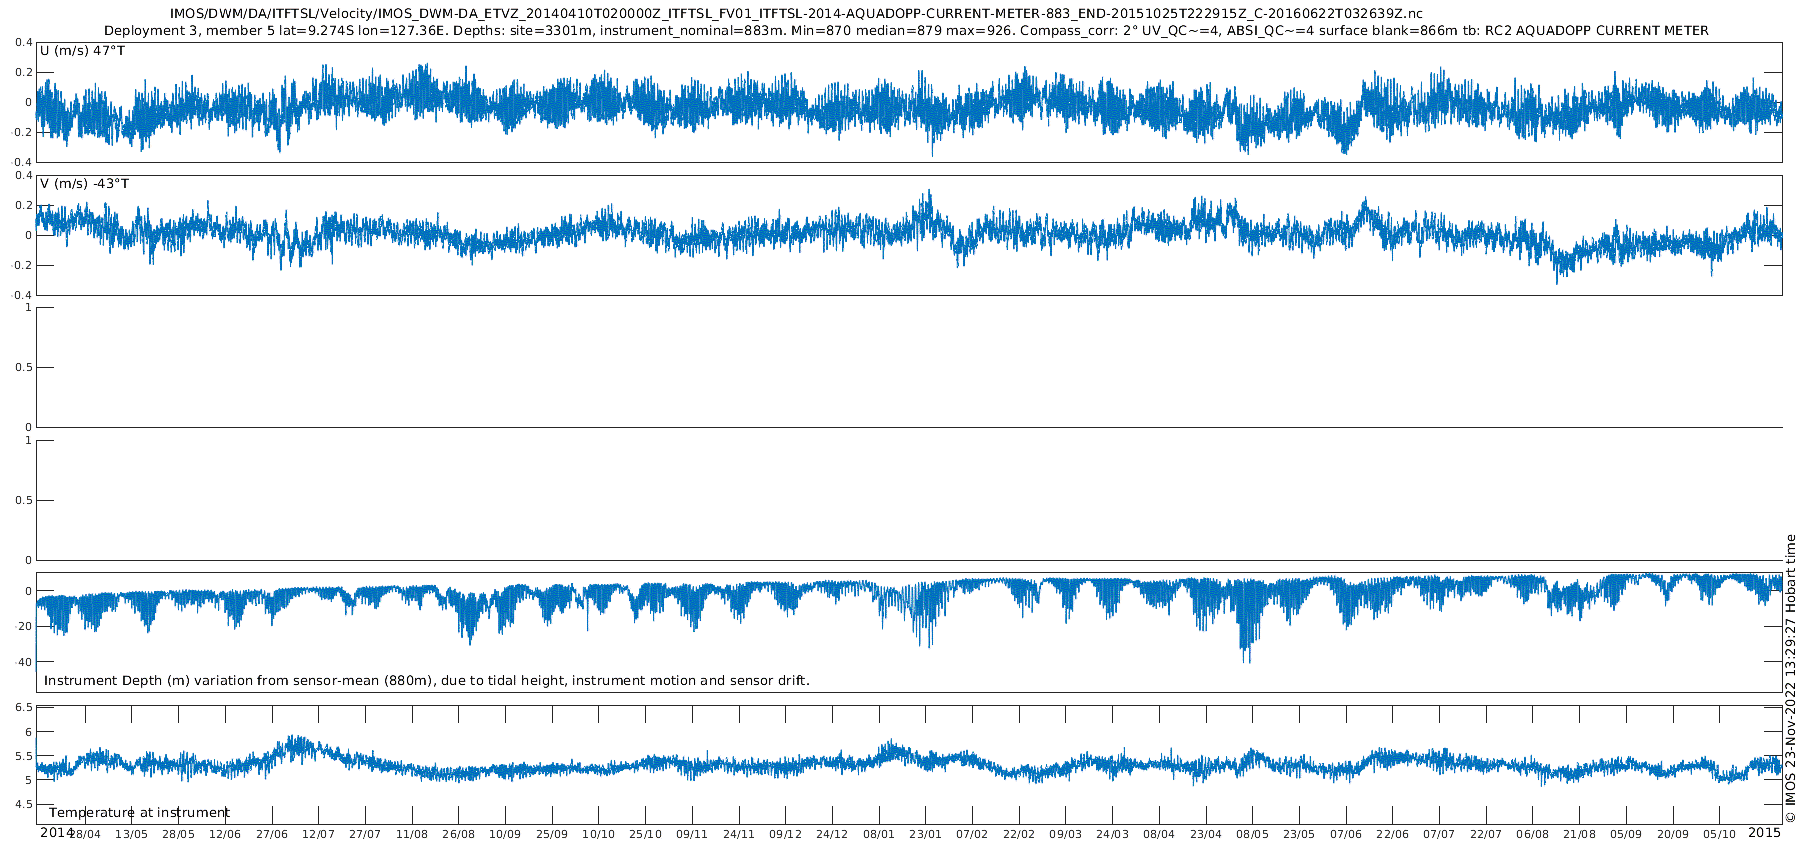This screenshot has width=1800, height=850.
Task: Select the '22/06' date tick label
Action: click(1393, 834)
